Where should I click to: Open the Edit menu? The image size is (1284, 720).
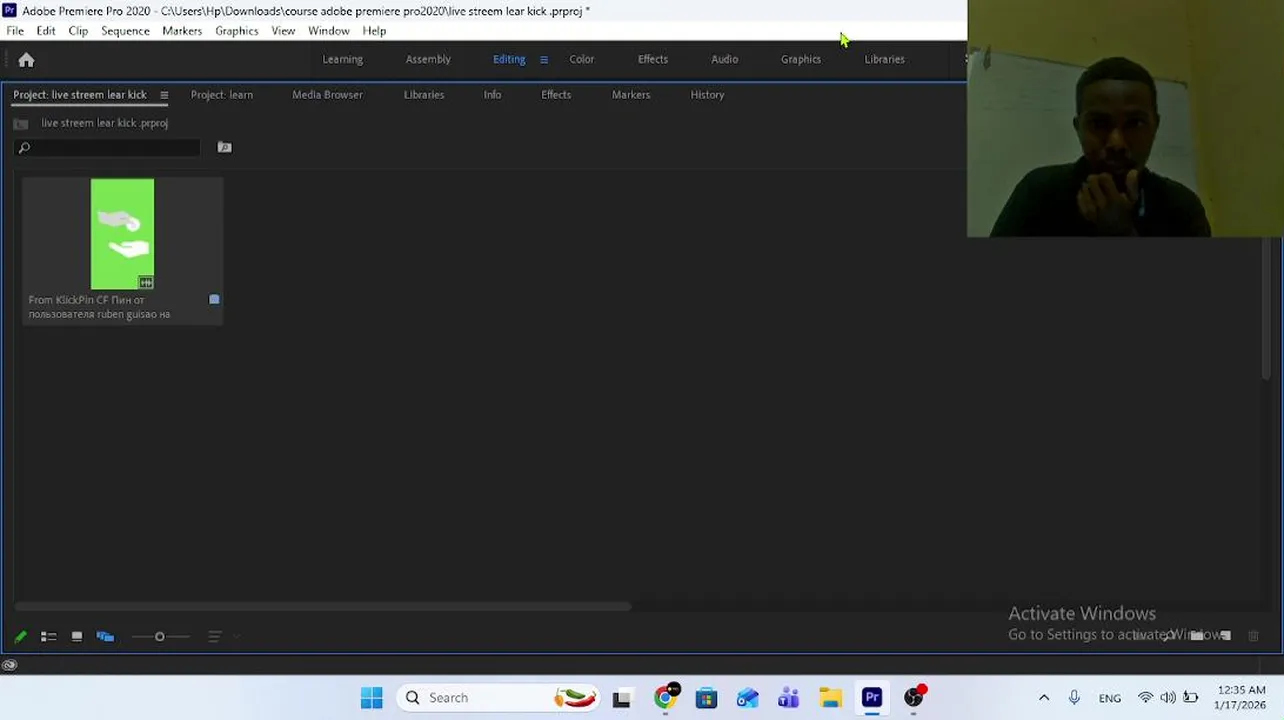[x=46, y=31]
